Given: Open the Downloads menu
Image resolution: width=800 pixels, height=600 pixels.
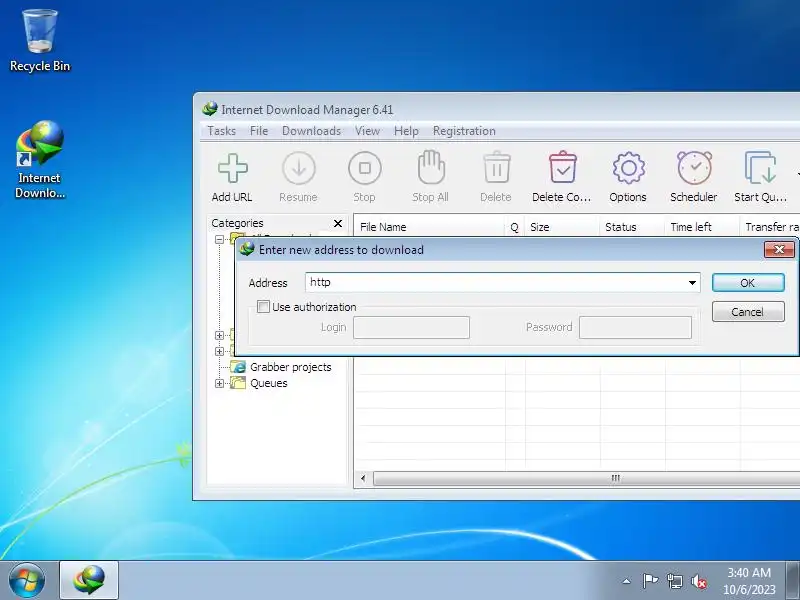Looking at the screenshot, I should pyautogui.click(x=311, y=131).
